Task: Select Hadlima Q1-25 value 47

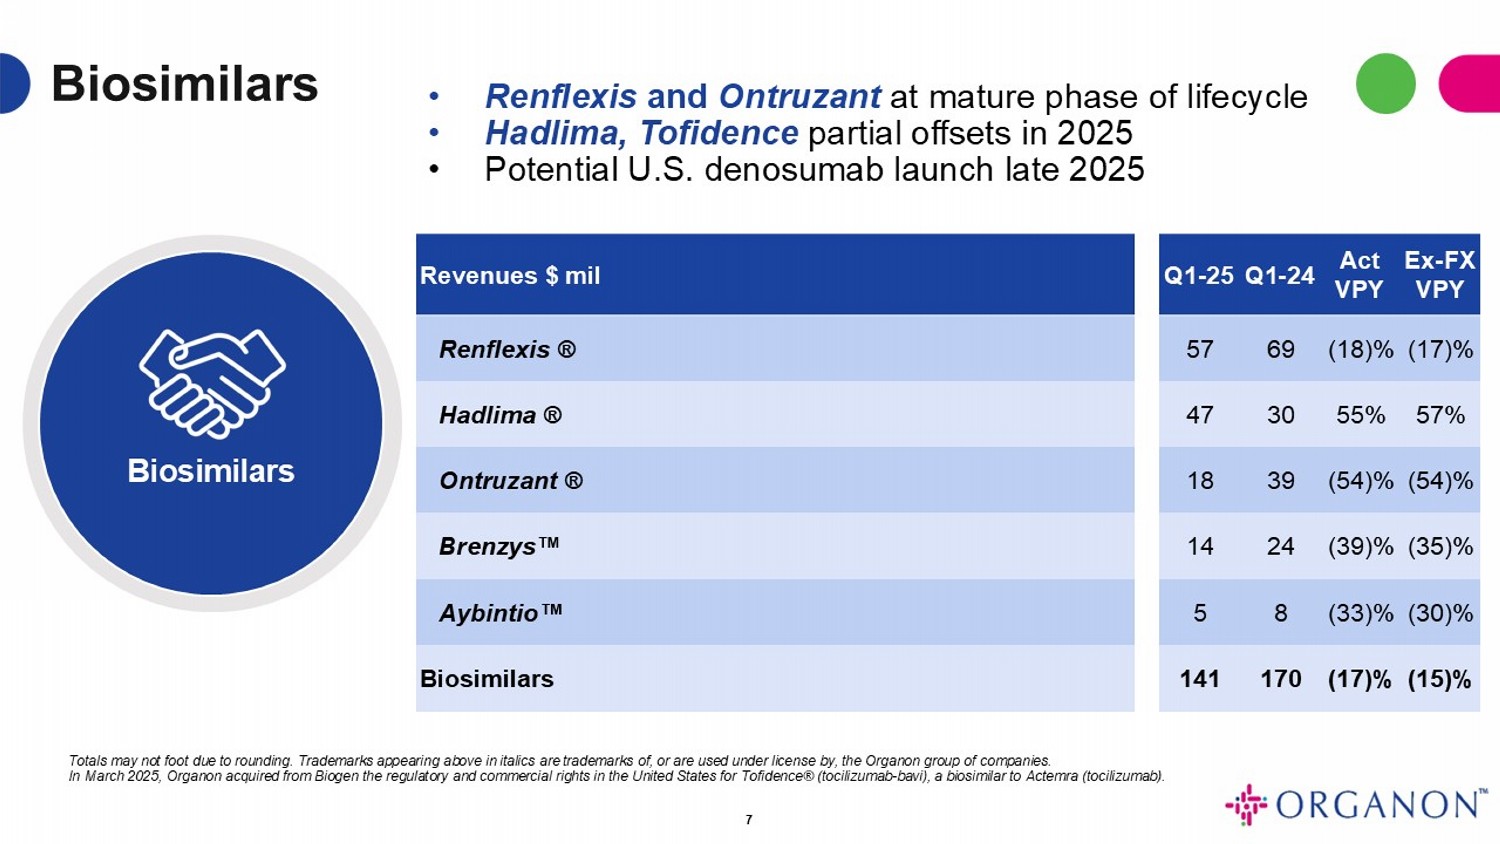Action: click(1200, 415)
